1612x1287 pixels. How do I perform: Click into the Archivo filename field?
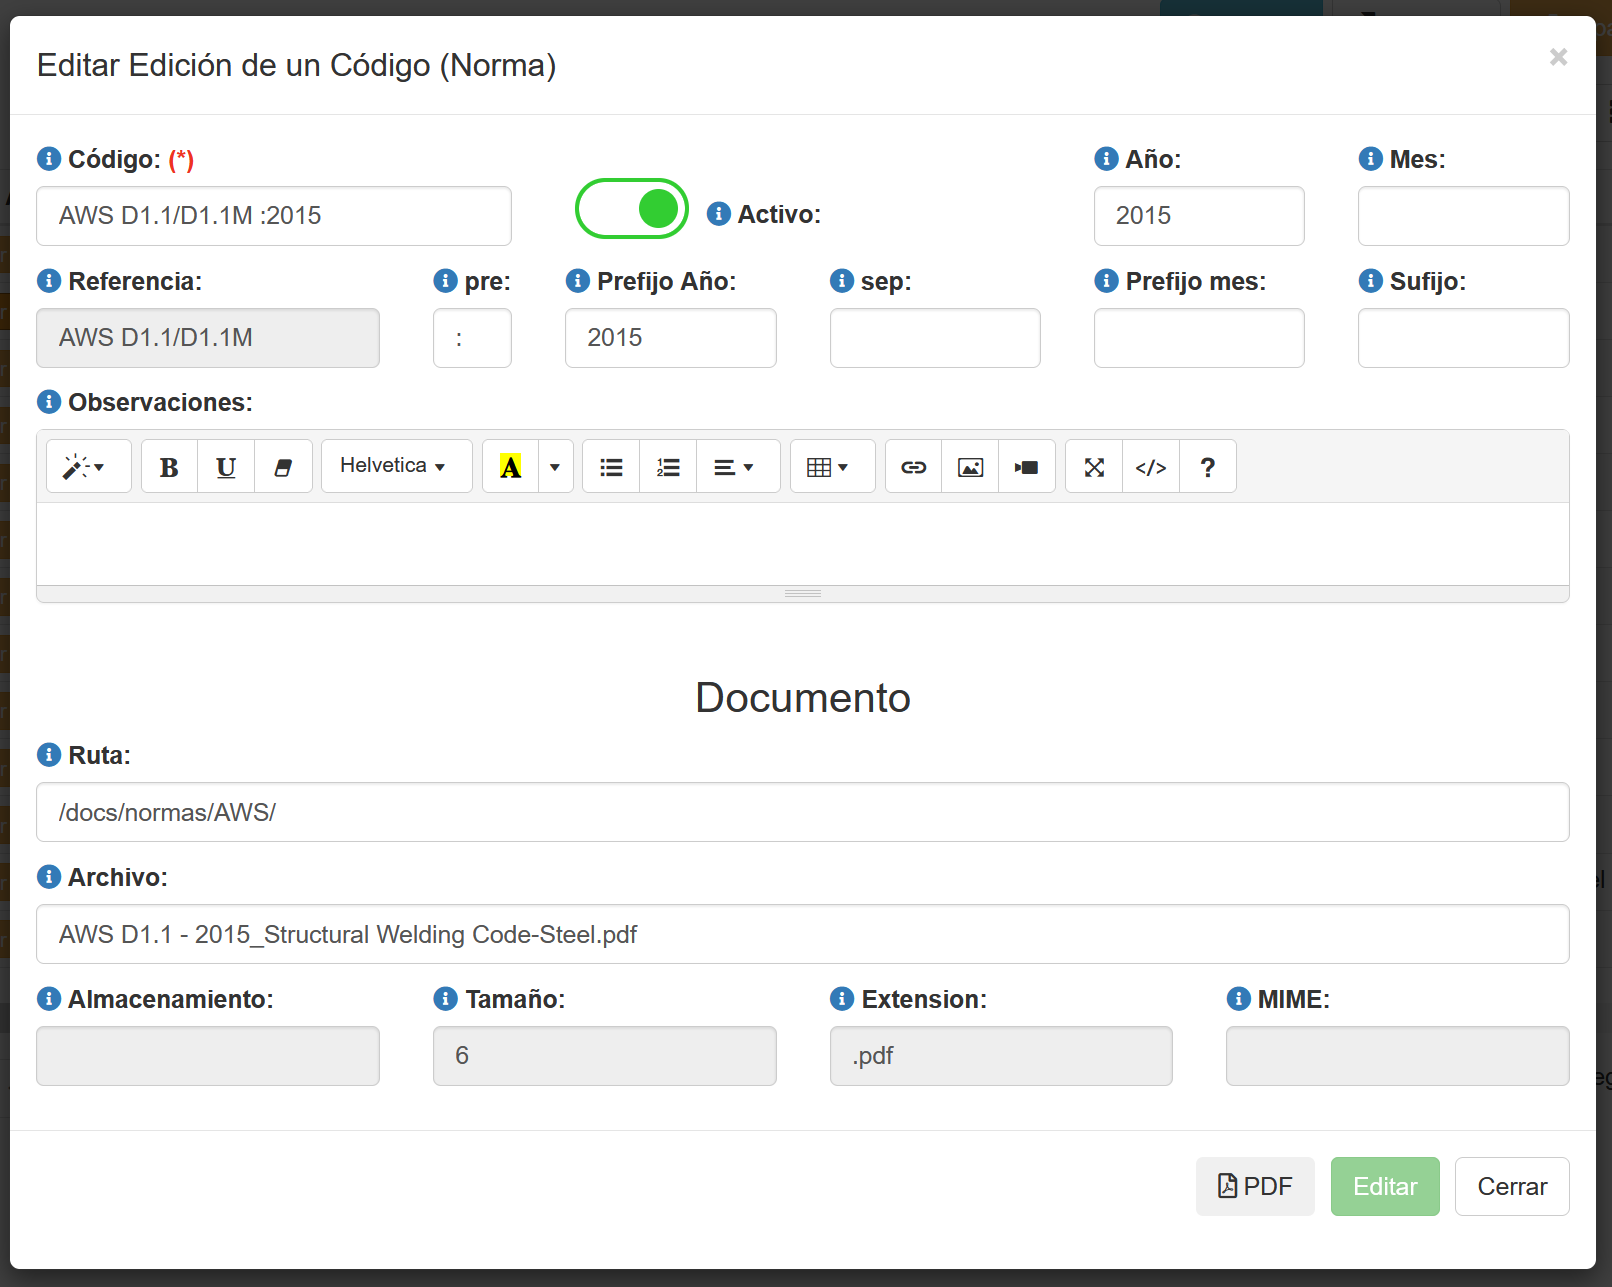click(x=802, y=934)
